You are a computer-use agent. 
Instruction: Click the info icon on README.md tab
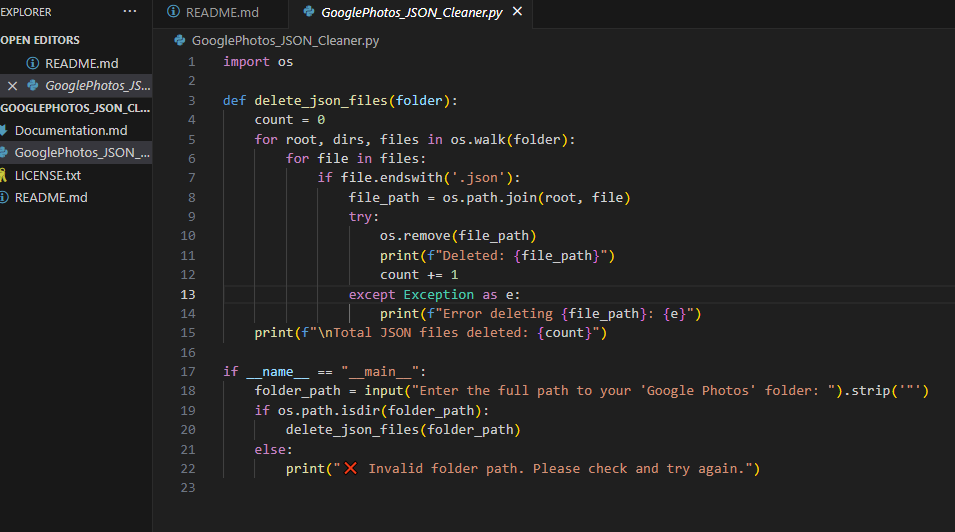(x=174, y=12)
